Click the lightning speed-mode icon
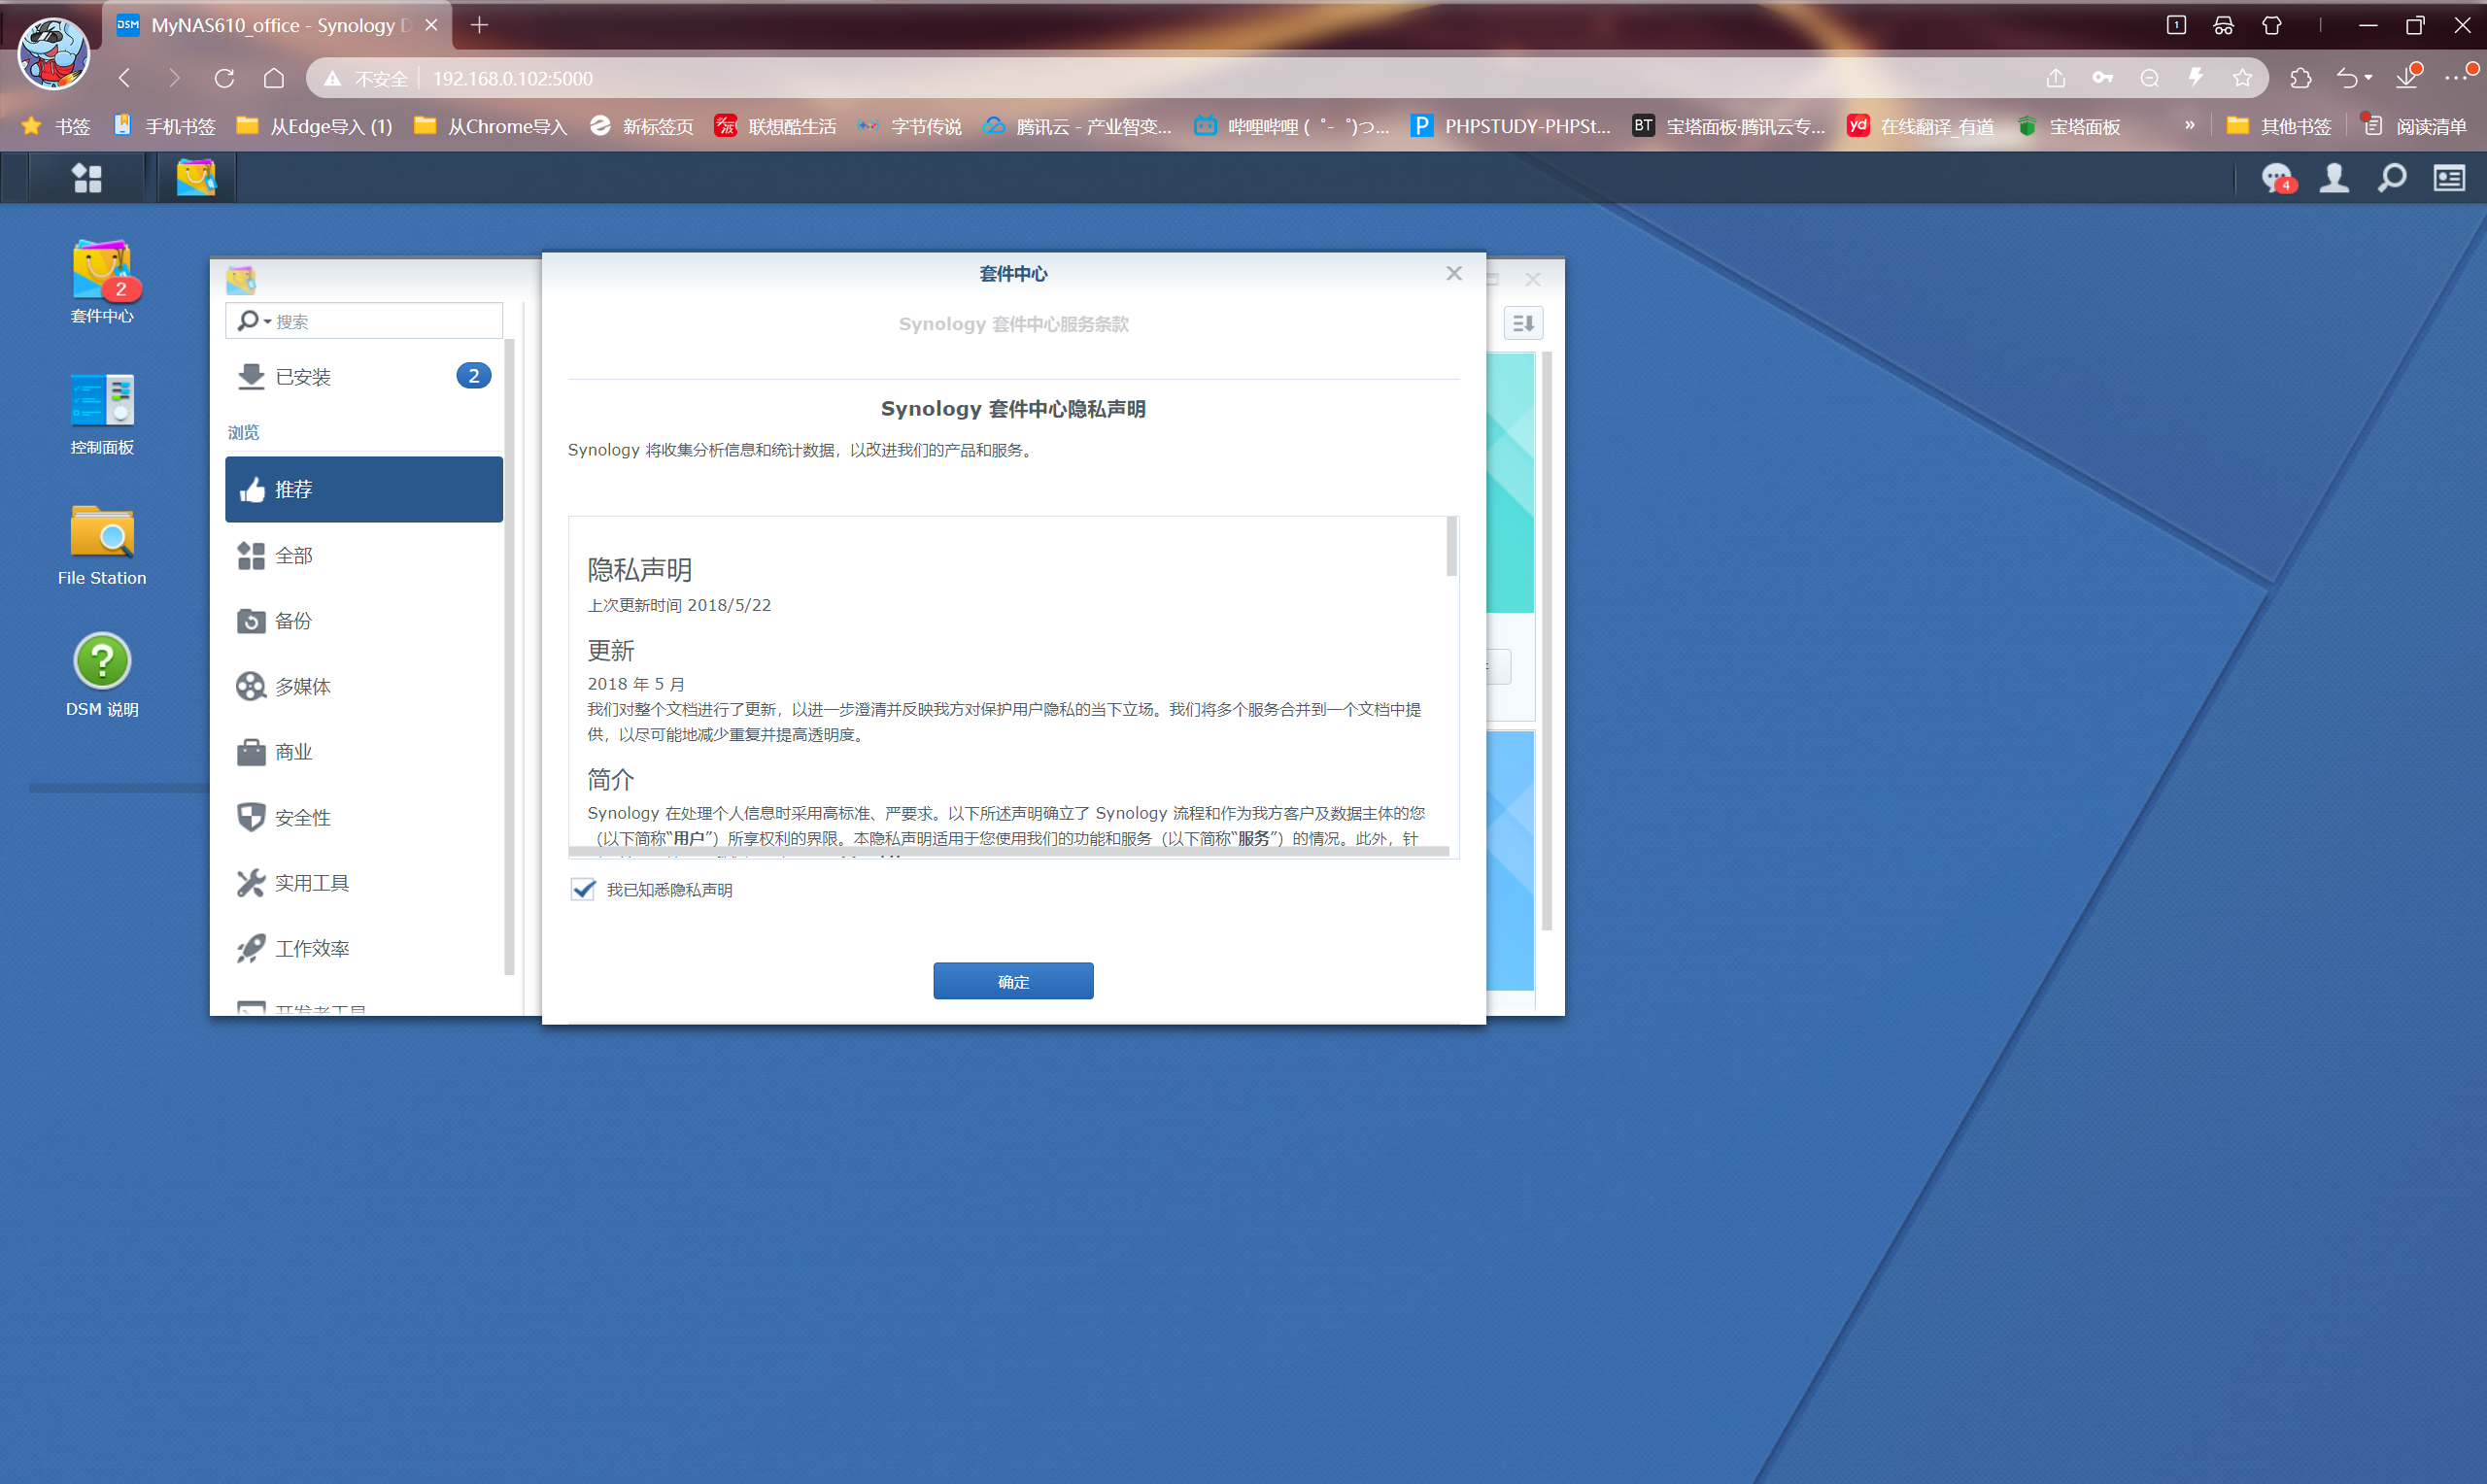Image resolution: width=2487 pixels, height=1484 pixels. click(x=2196, y=78)
